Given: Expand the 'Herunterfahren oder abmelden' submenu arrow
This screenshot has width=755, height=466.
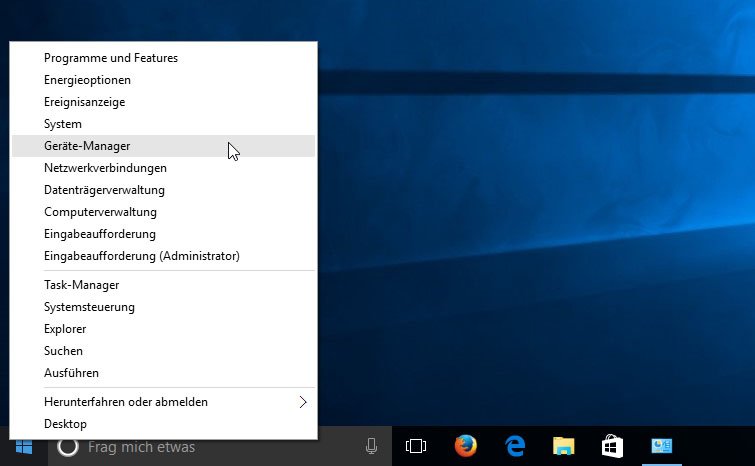Looking at the screenshot, I should (303, 402).
